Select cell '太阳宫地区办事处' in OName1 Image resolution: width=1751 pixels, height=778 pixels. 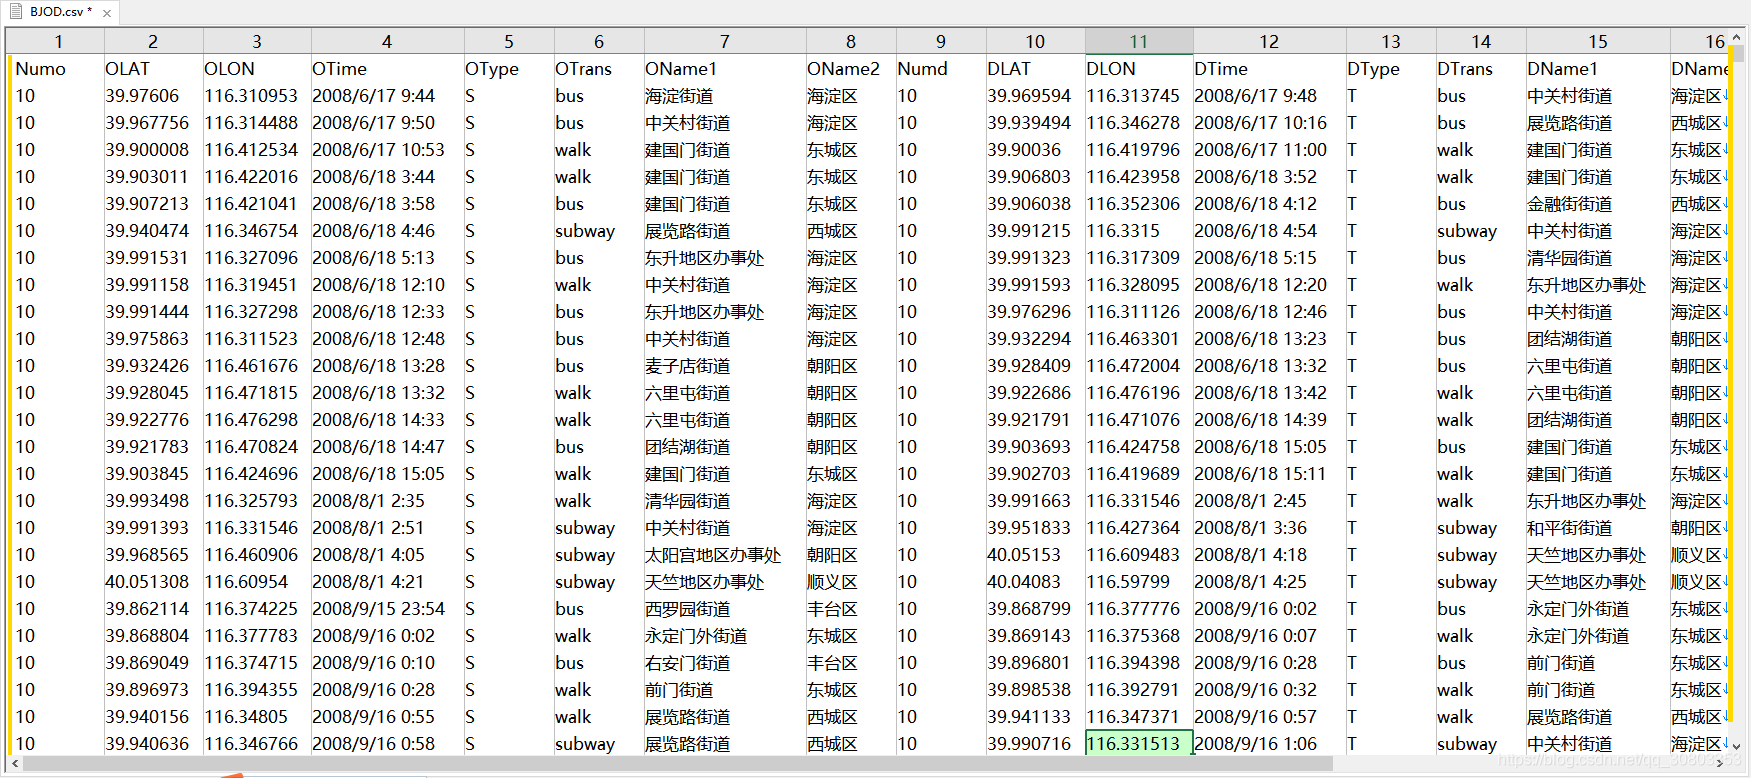725,555
